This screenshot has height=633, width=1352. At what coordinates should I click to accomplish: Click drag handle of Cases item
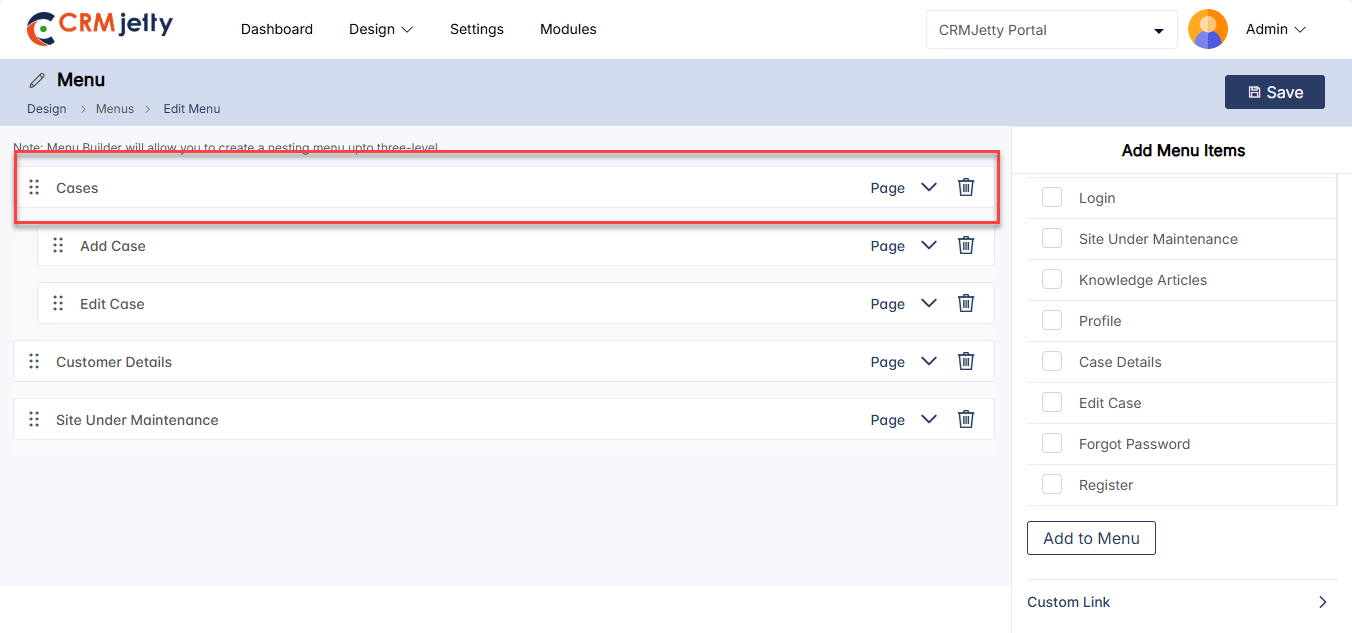(34, 187)
